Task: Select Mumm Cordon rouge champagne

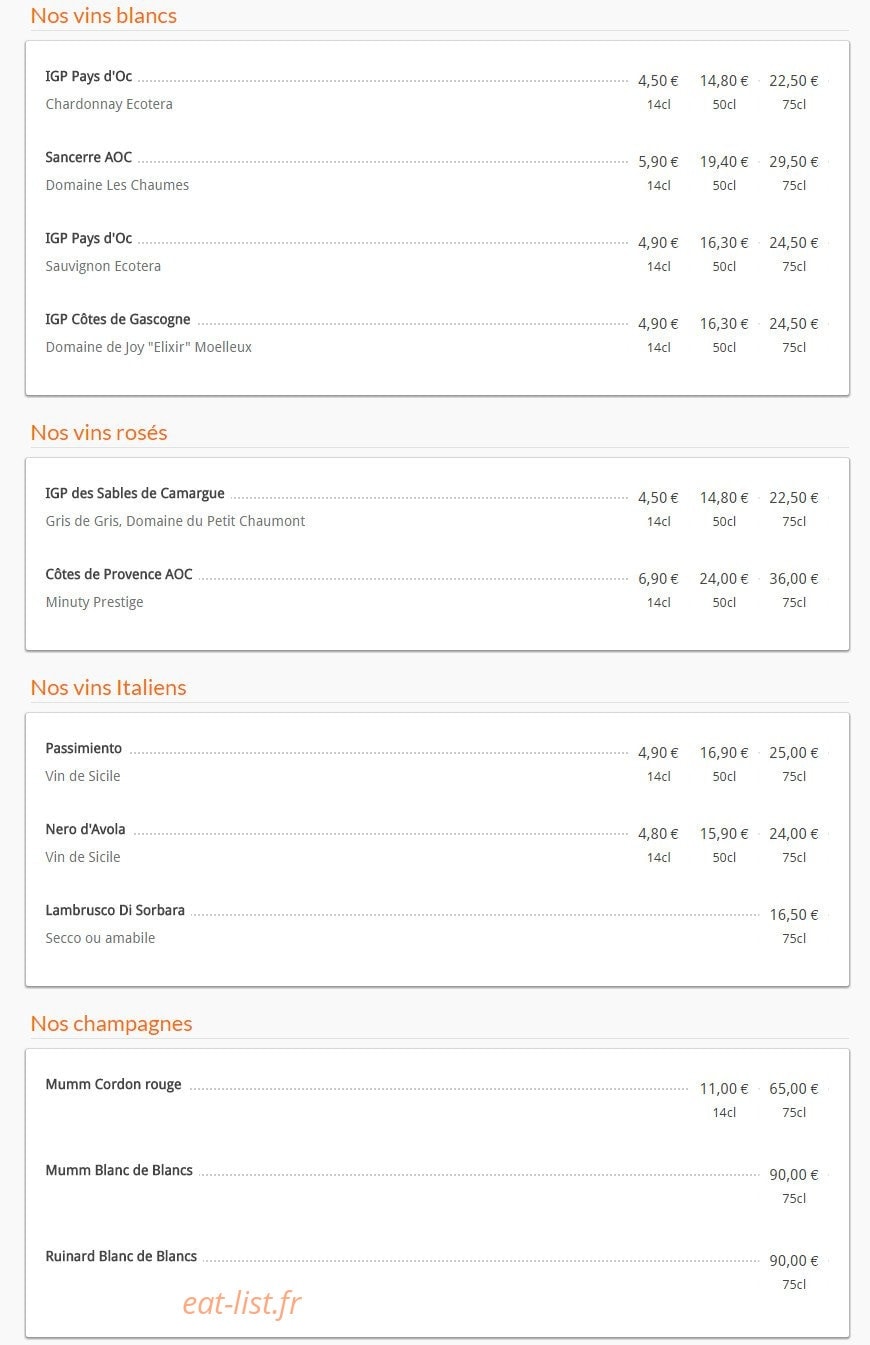Action: (114, 1085)
